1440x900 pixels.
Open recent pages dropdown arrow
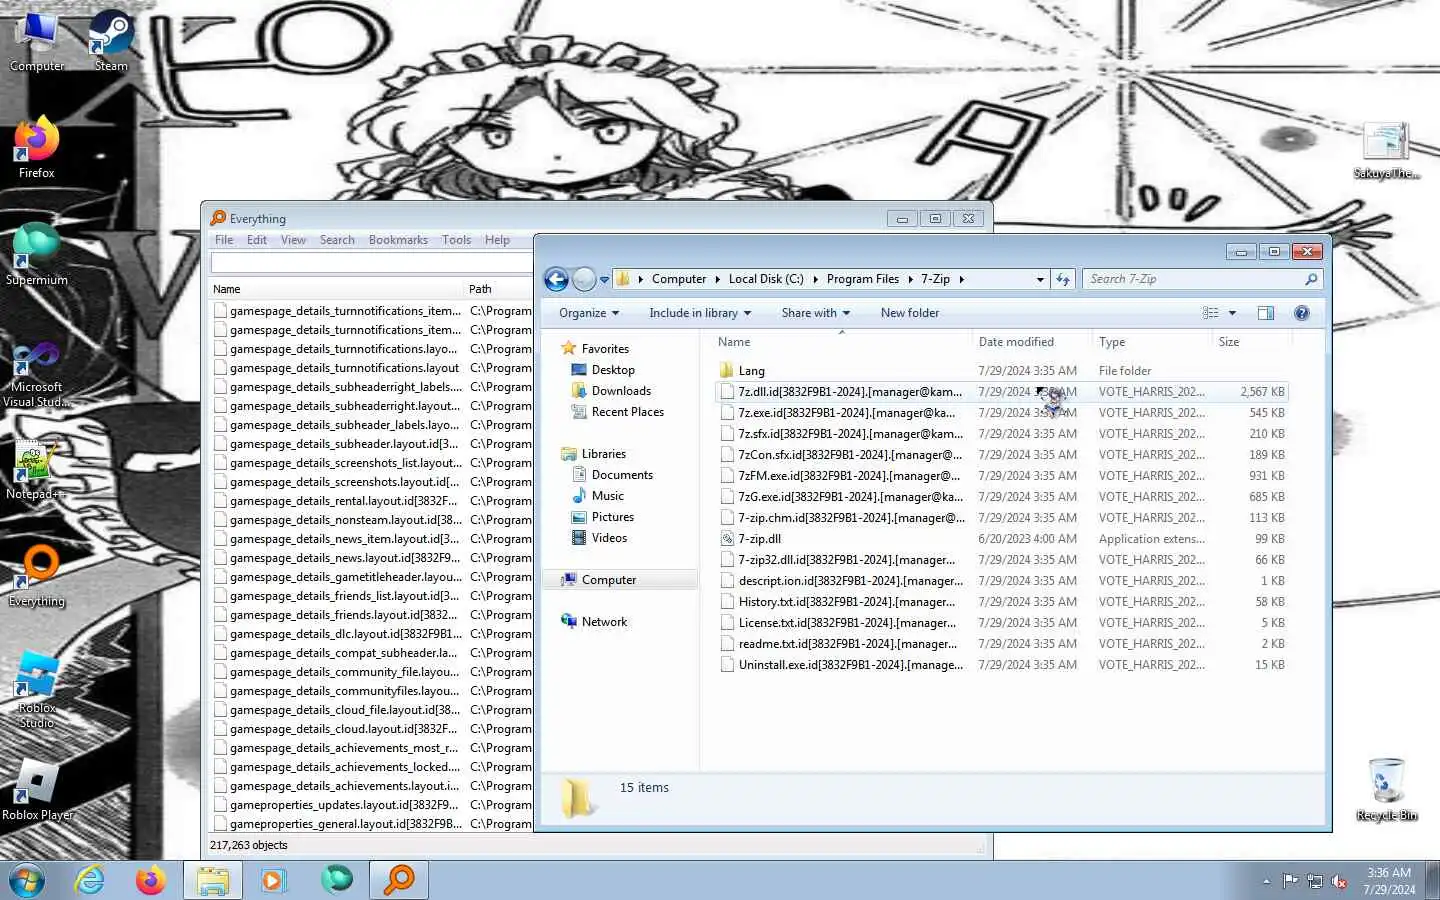tap(604, 280)
